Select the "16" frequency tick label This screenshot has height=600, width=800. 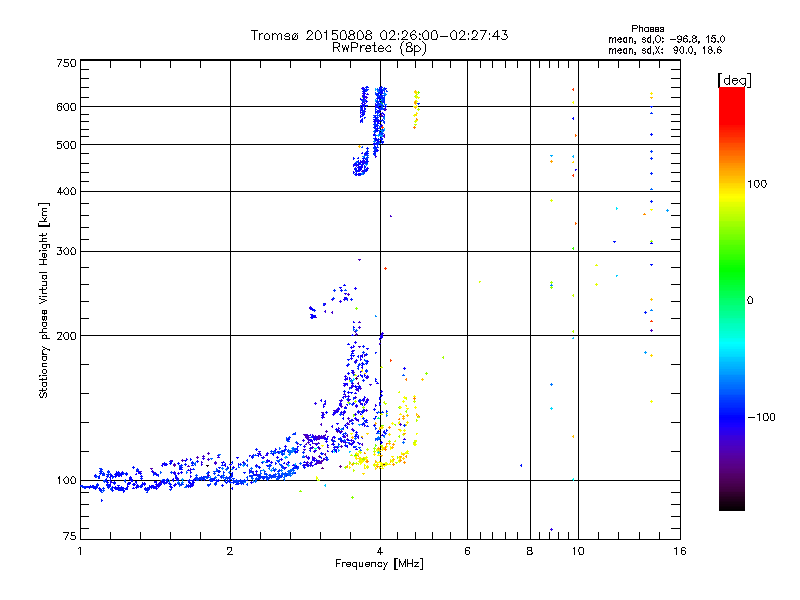tap(680, 551)
